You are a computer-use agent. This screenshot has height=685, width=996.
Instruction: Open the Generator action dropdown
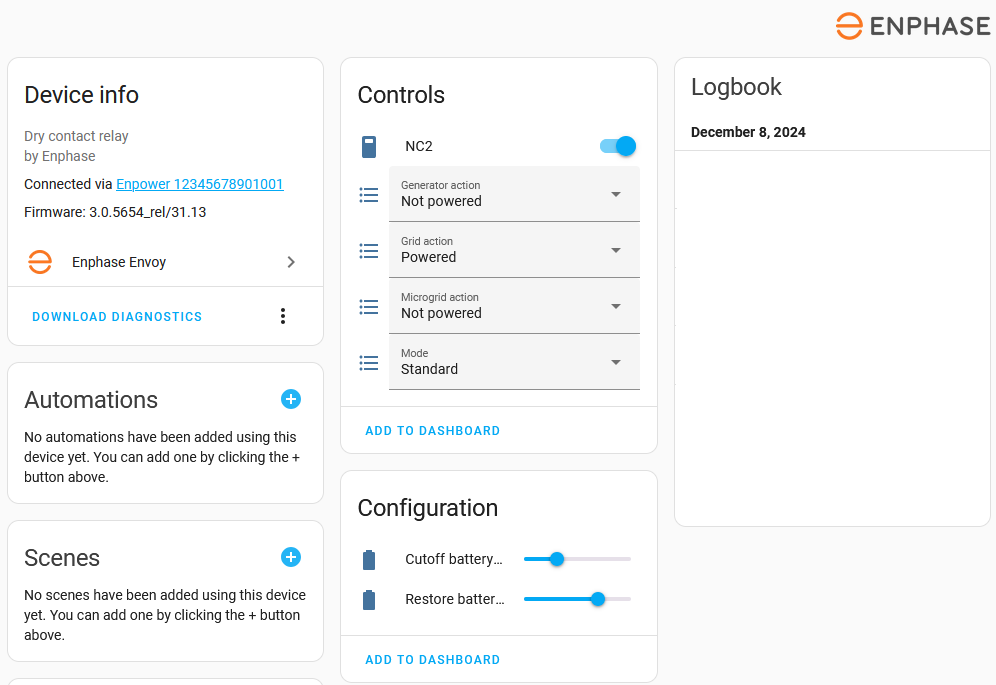[x=514, y=194]
